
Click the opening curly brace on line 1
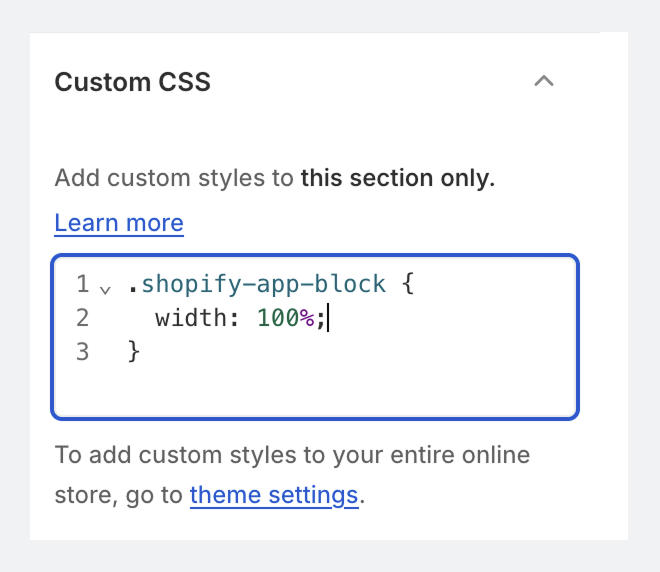coord(407,285)
